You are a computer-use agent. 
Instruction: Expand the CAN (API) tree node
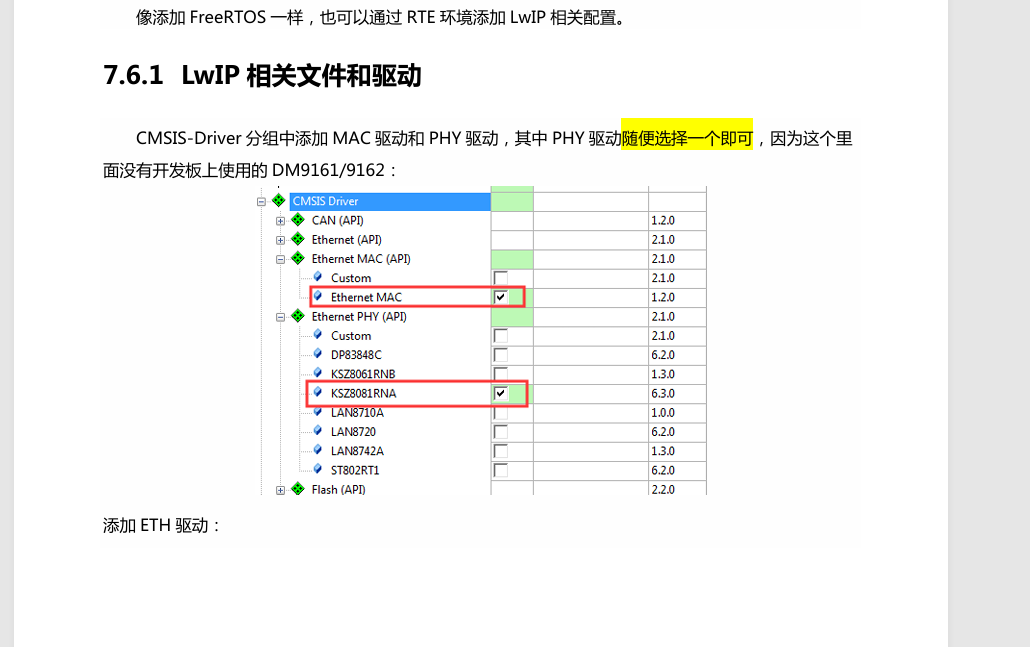tap(281, 221)
